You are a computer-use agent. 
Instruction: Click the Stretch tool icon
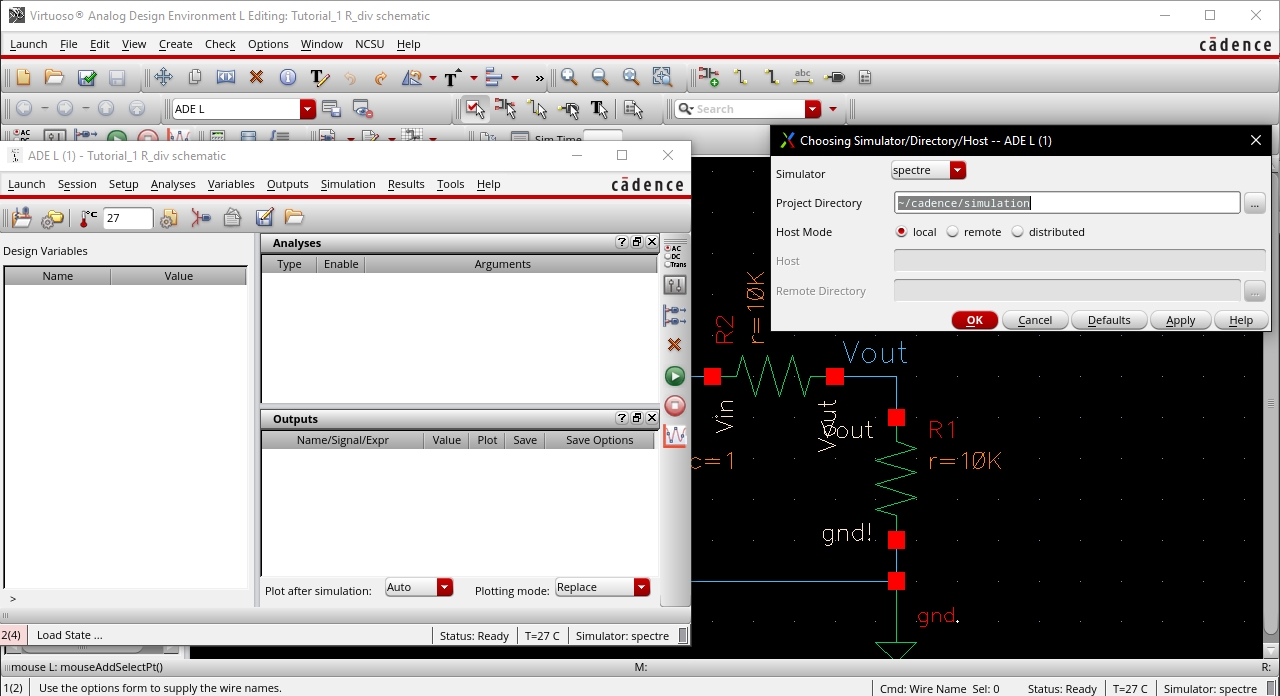click(226, 77)
